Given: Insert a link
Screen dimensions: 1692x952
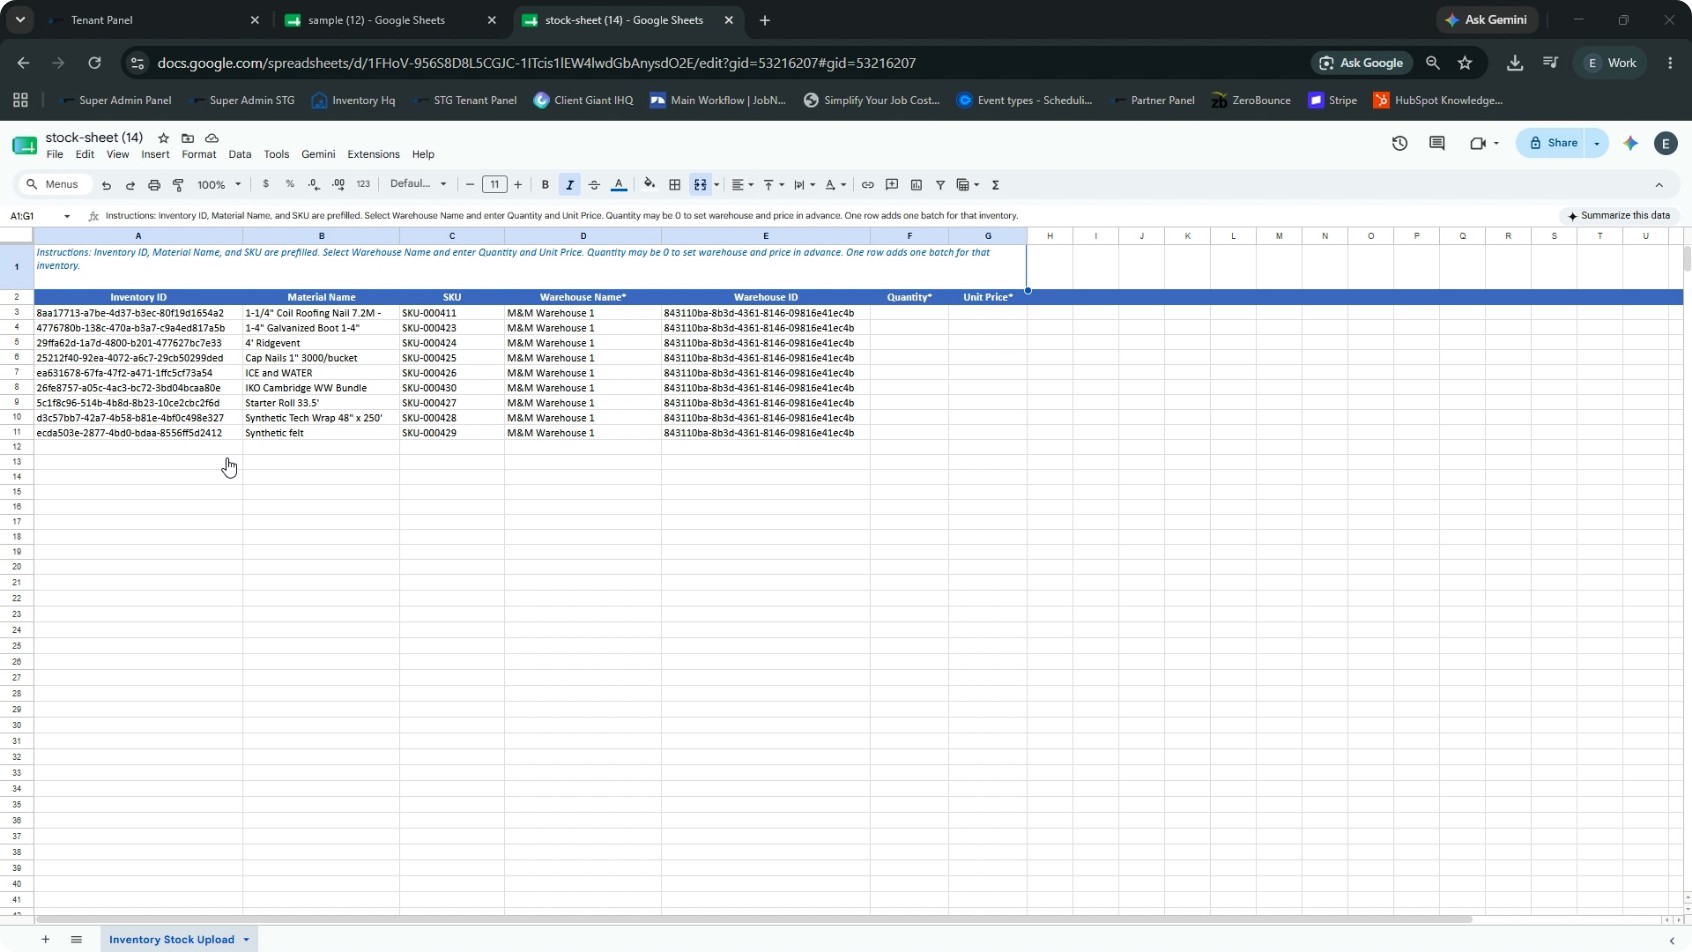Looking at the screenshot, I should click(x=867, y=184).
